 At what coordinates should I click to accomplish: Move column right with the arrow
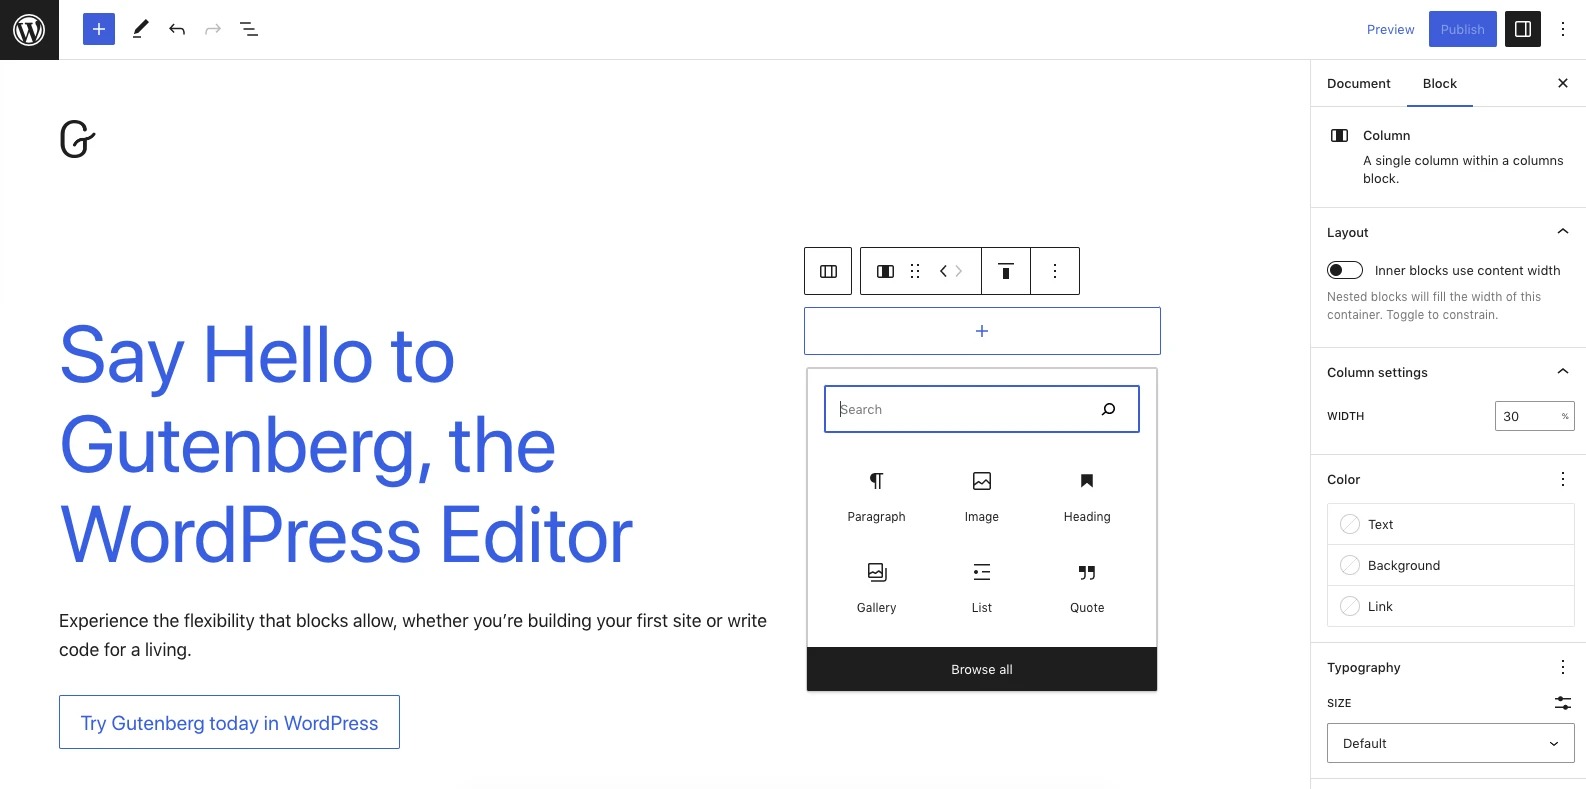[x=959, y=271]
